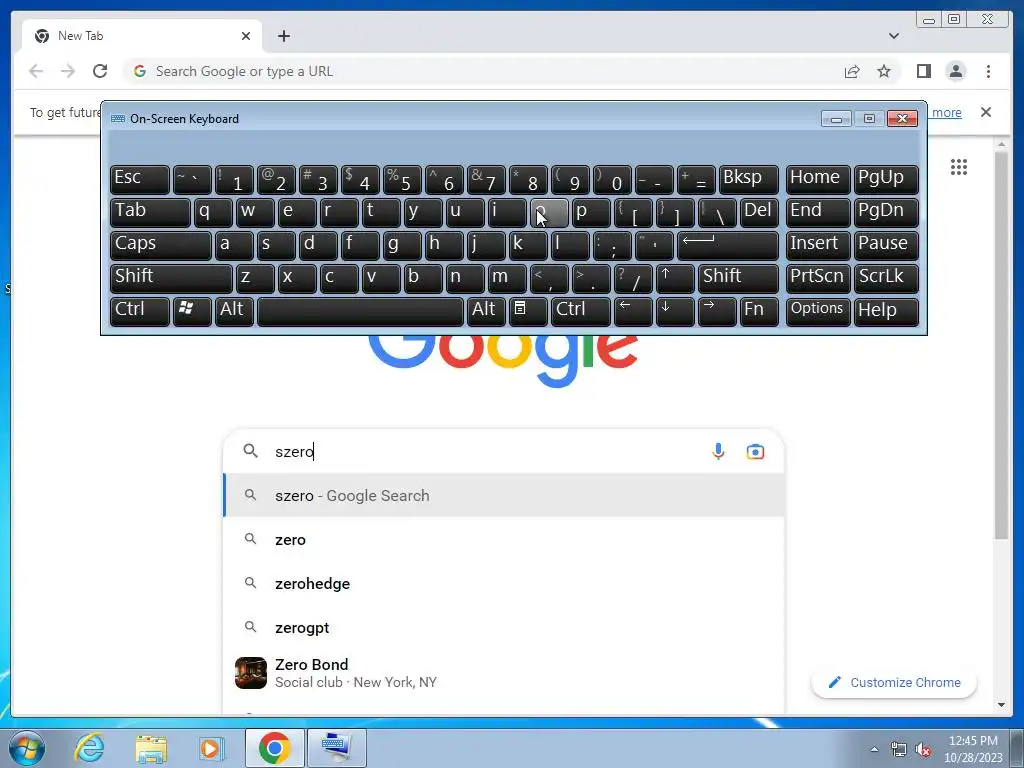Reload the page in Chrome
Viewport: 1024px width, 768px height.
100,71
